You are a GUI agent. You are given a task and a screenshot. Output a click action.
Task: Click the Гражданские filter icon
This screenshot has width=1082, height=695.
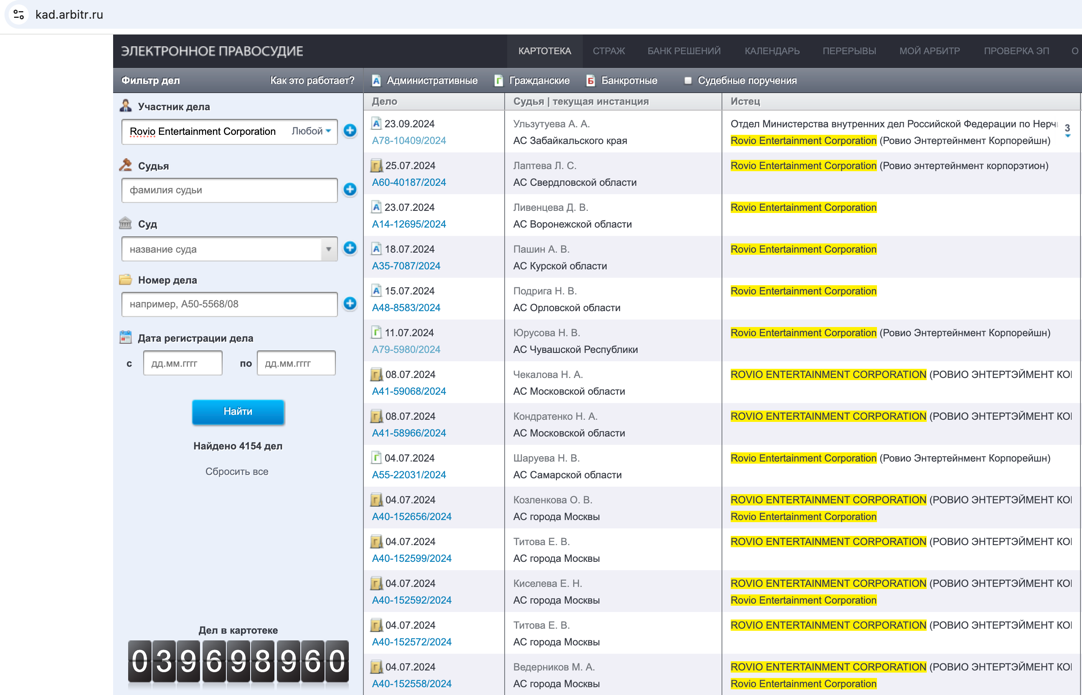[x=498, y=81]
